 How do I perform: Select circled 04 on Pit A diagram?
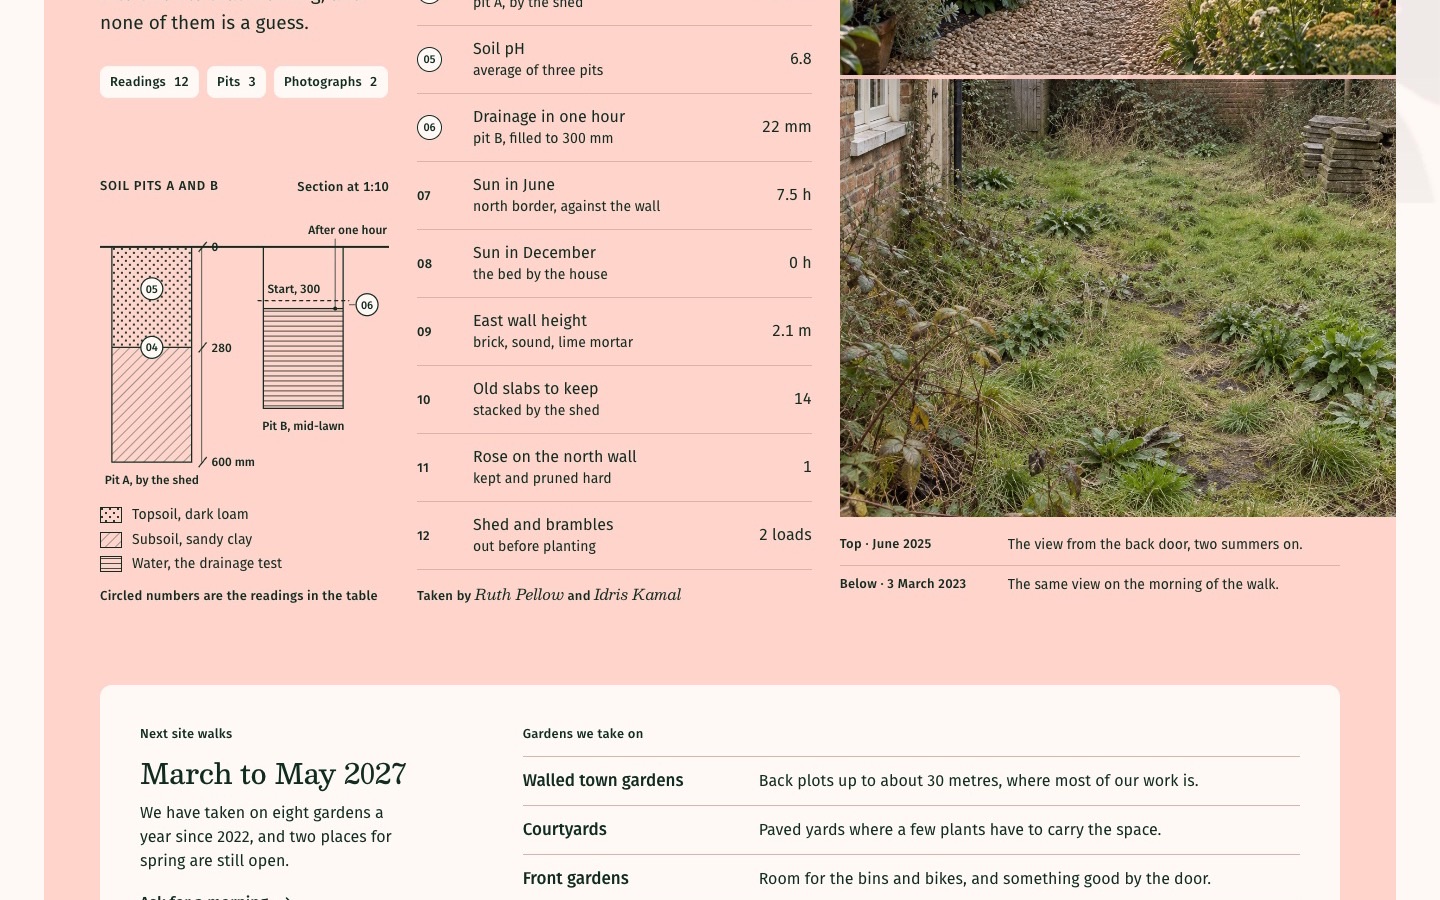point(152,347)
